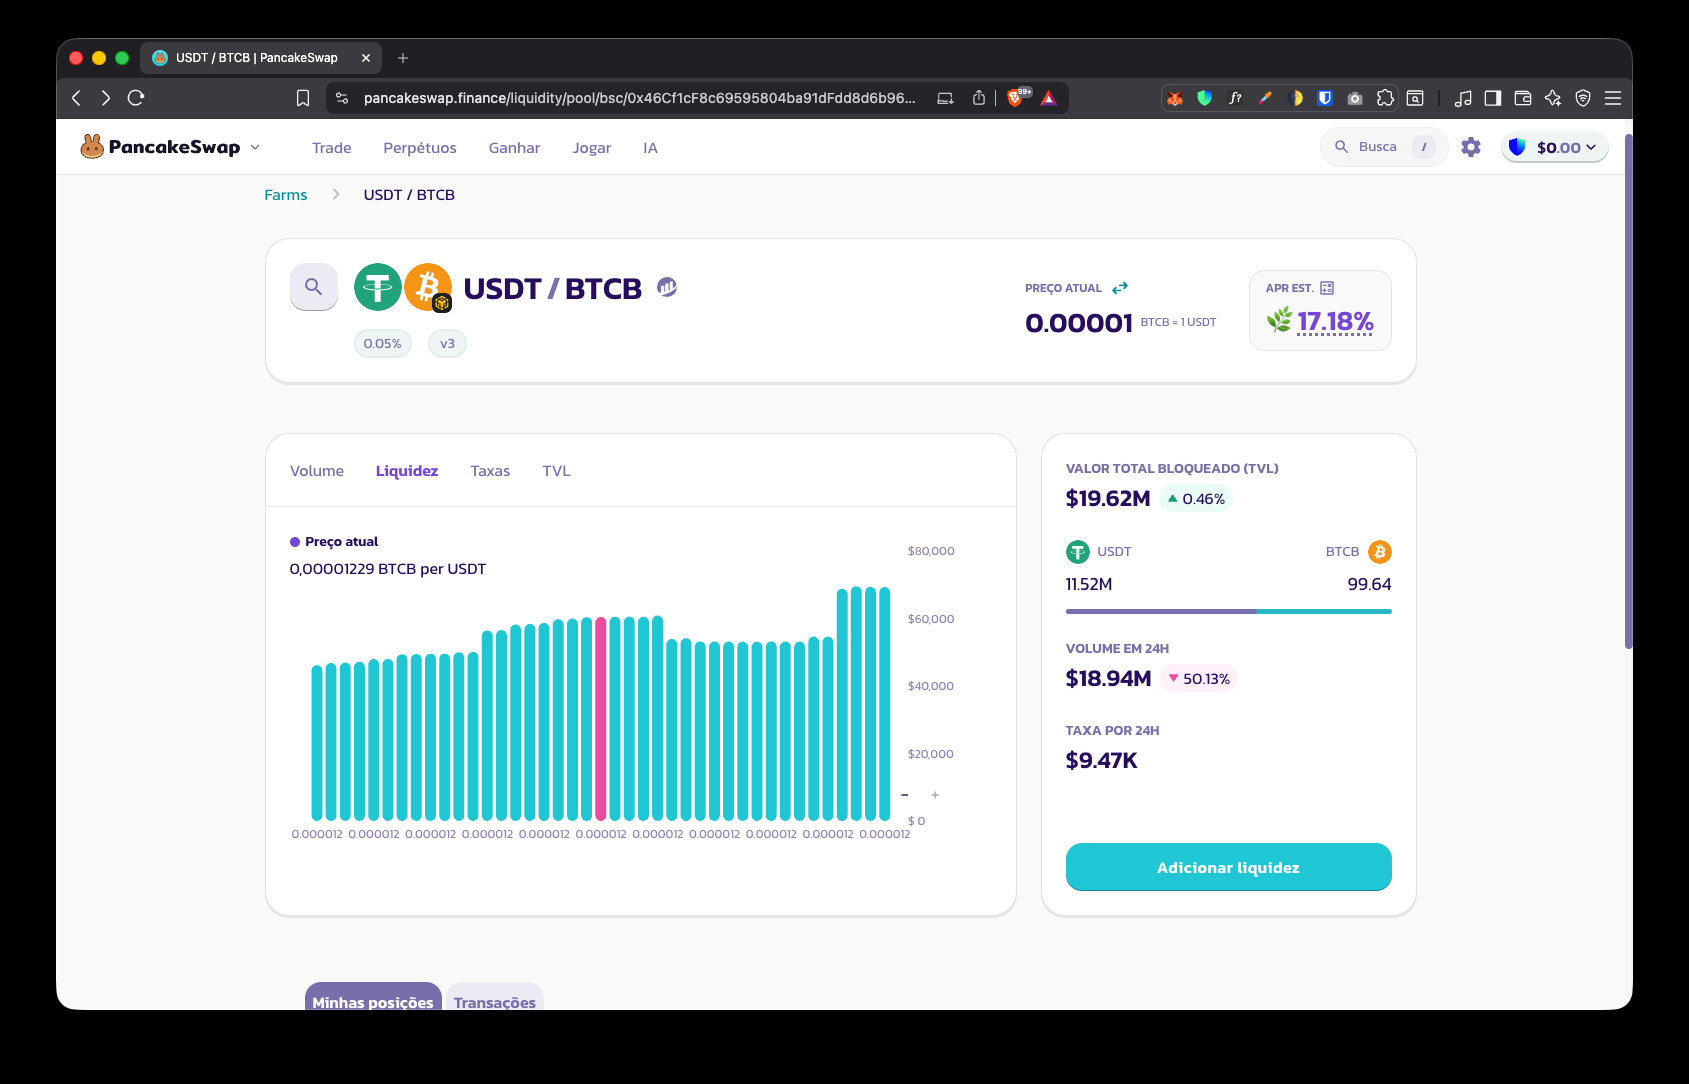Click the 17.18% APR value
Screen dimensions: 1689x1084
coord(1336,321)
